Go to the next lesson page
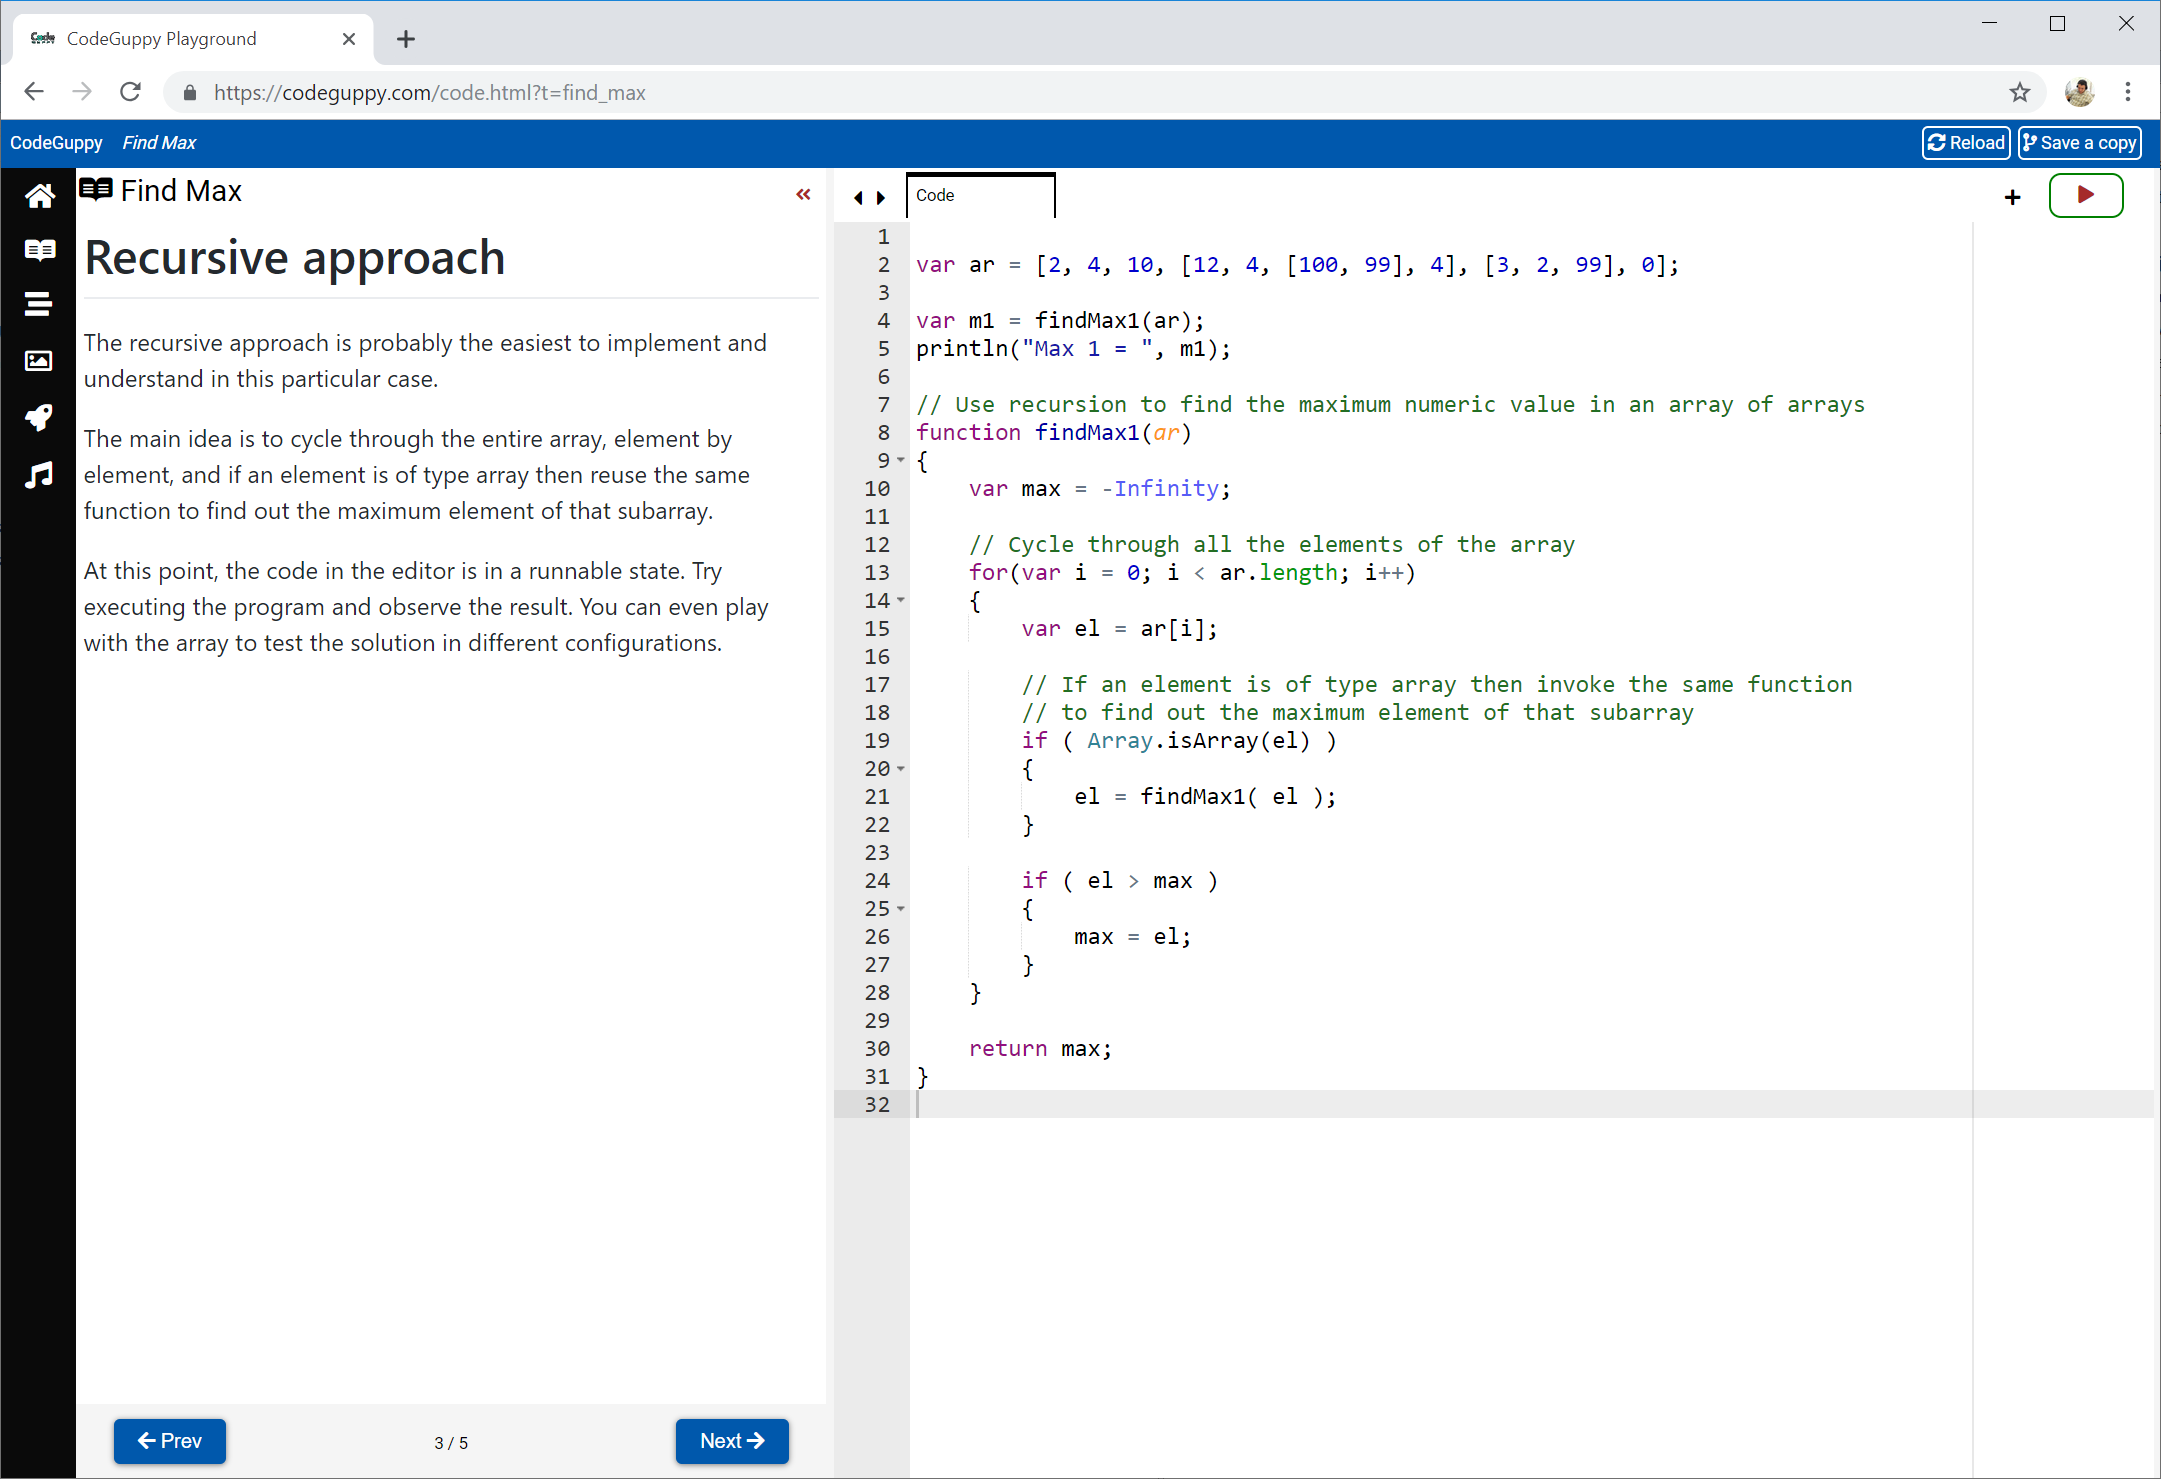The image size is (2161, 1479). click(731, 1440)
